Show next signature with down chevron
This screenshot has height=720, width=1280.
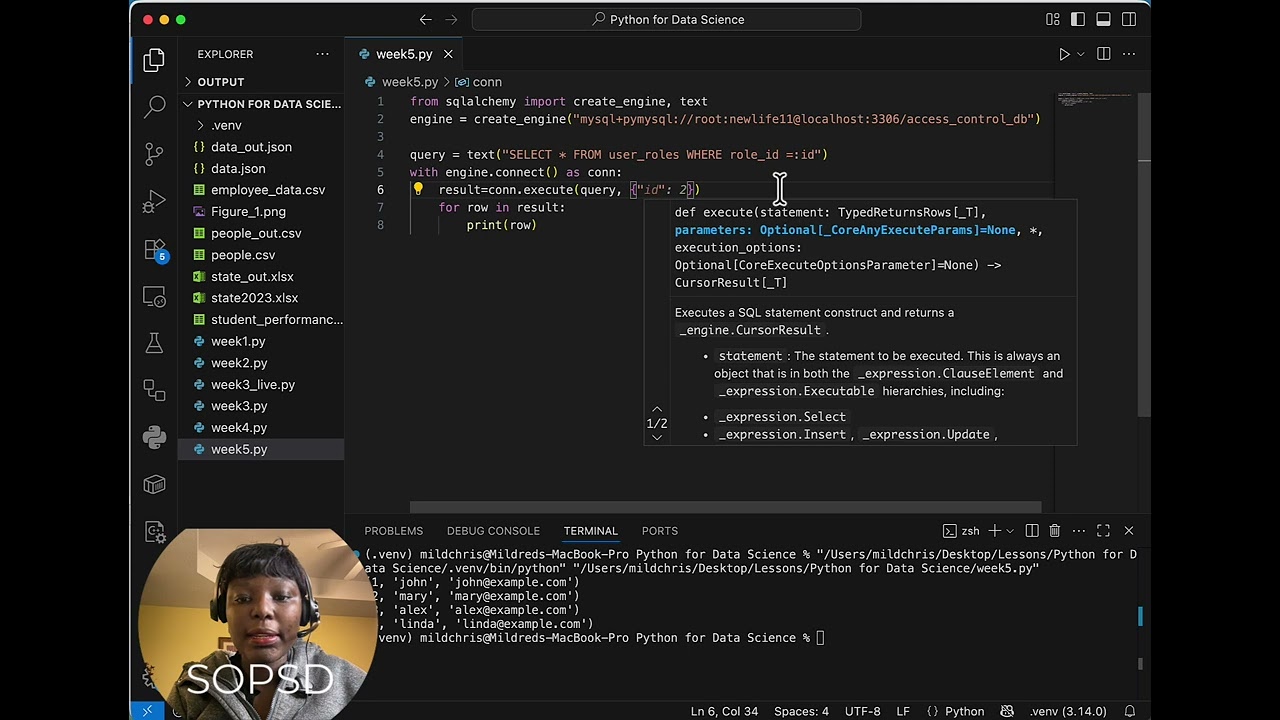pos(656,437)
